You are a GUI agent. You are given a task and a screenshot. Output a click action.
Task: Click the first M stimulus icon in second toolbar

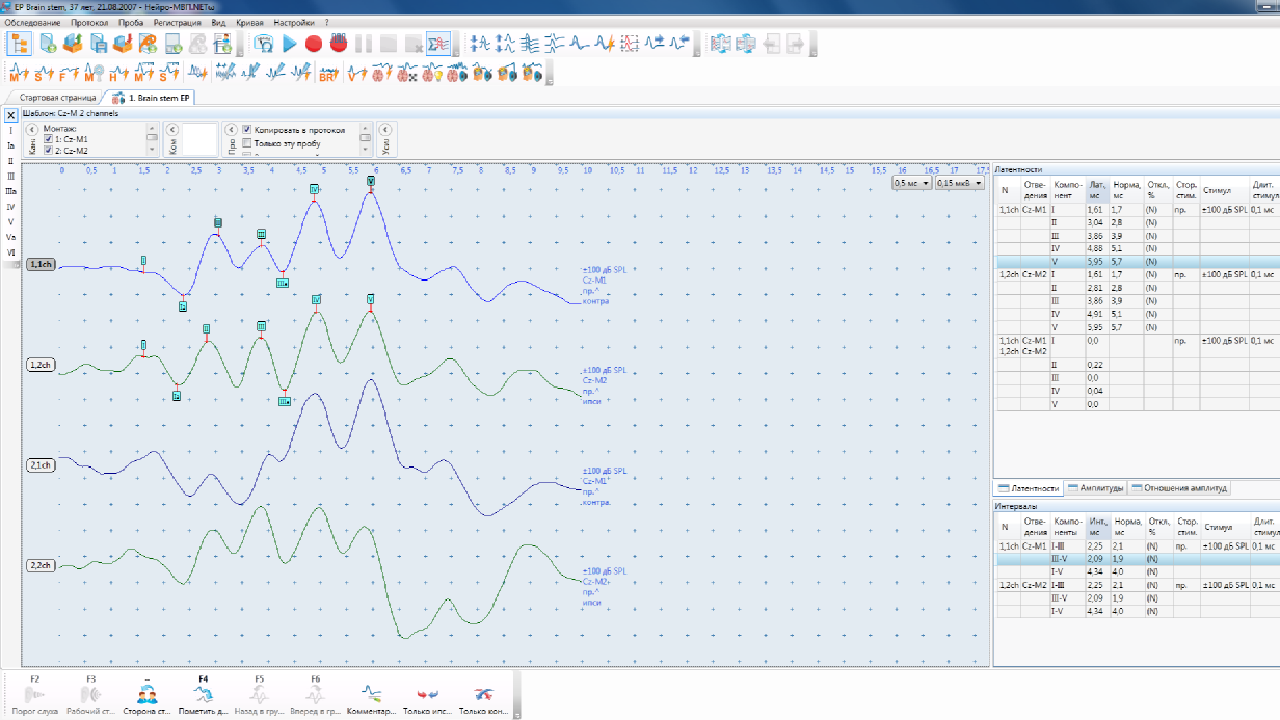pyautogui.click(x=19, y=72)
